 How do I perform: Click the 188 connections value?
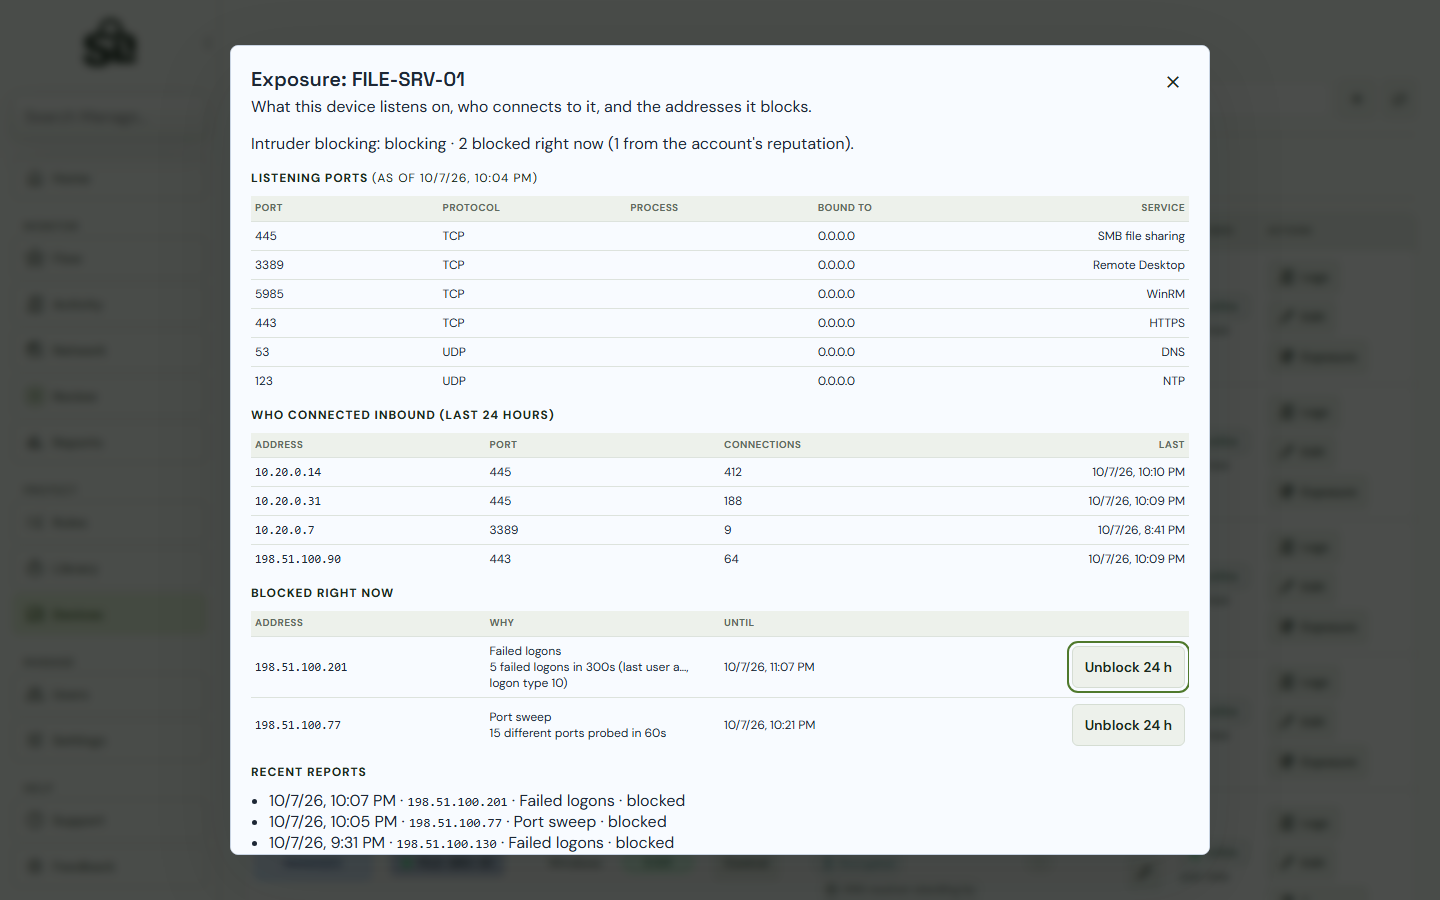733,501
